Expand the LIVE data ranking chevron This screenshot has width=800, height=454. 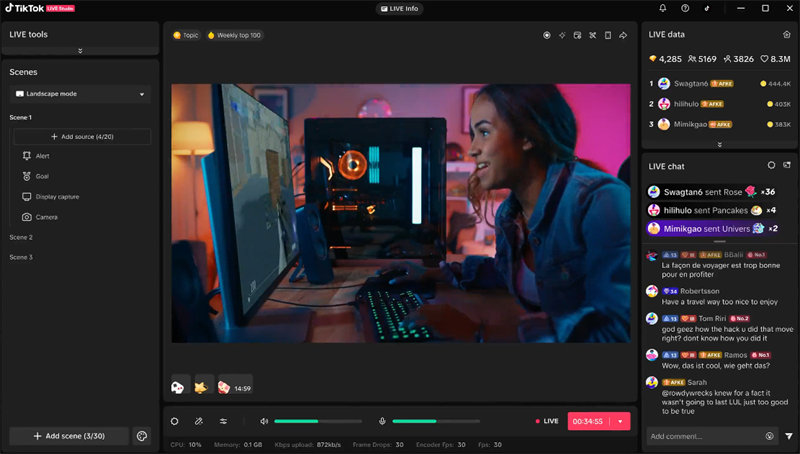(719, 145)
